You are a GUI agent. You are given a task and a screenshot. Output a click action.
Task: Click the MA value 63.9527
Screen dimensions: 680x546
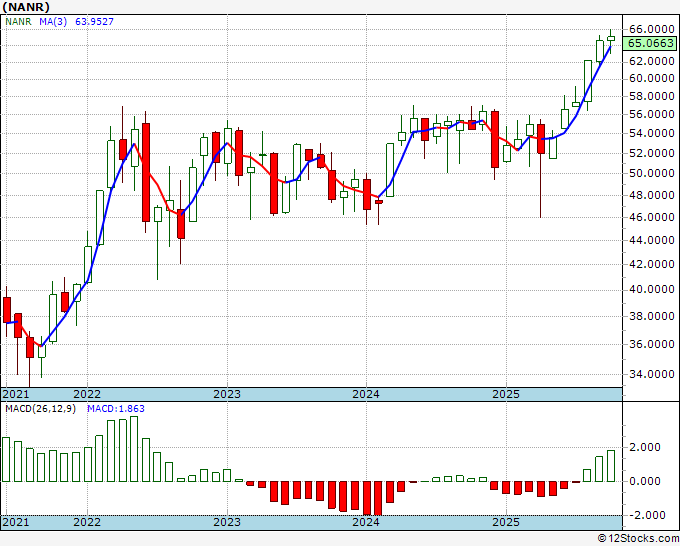[x=94, y=21]
